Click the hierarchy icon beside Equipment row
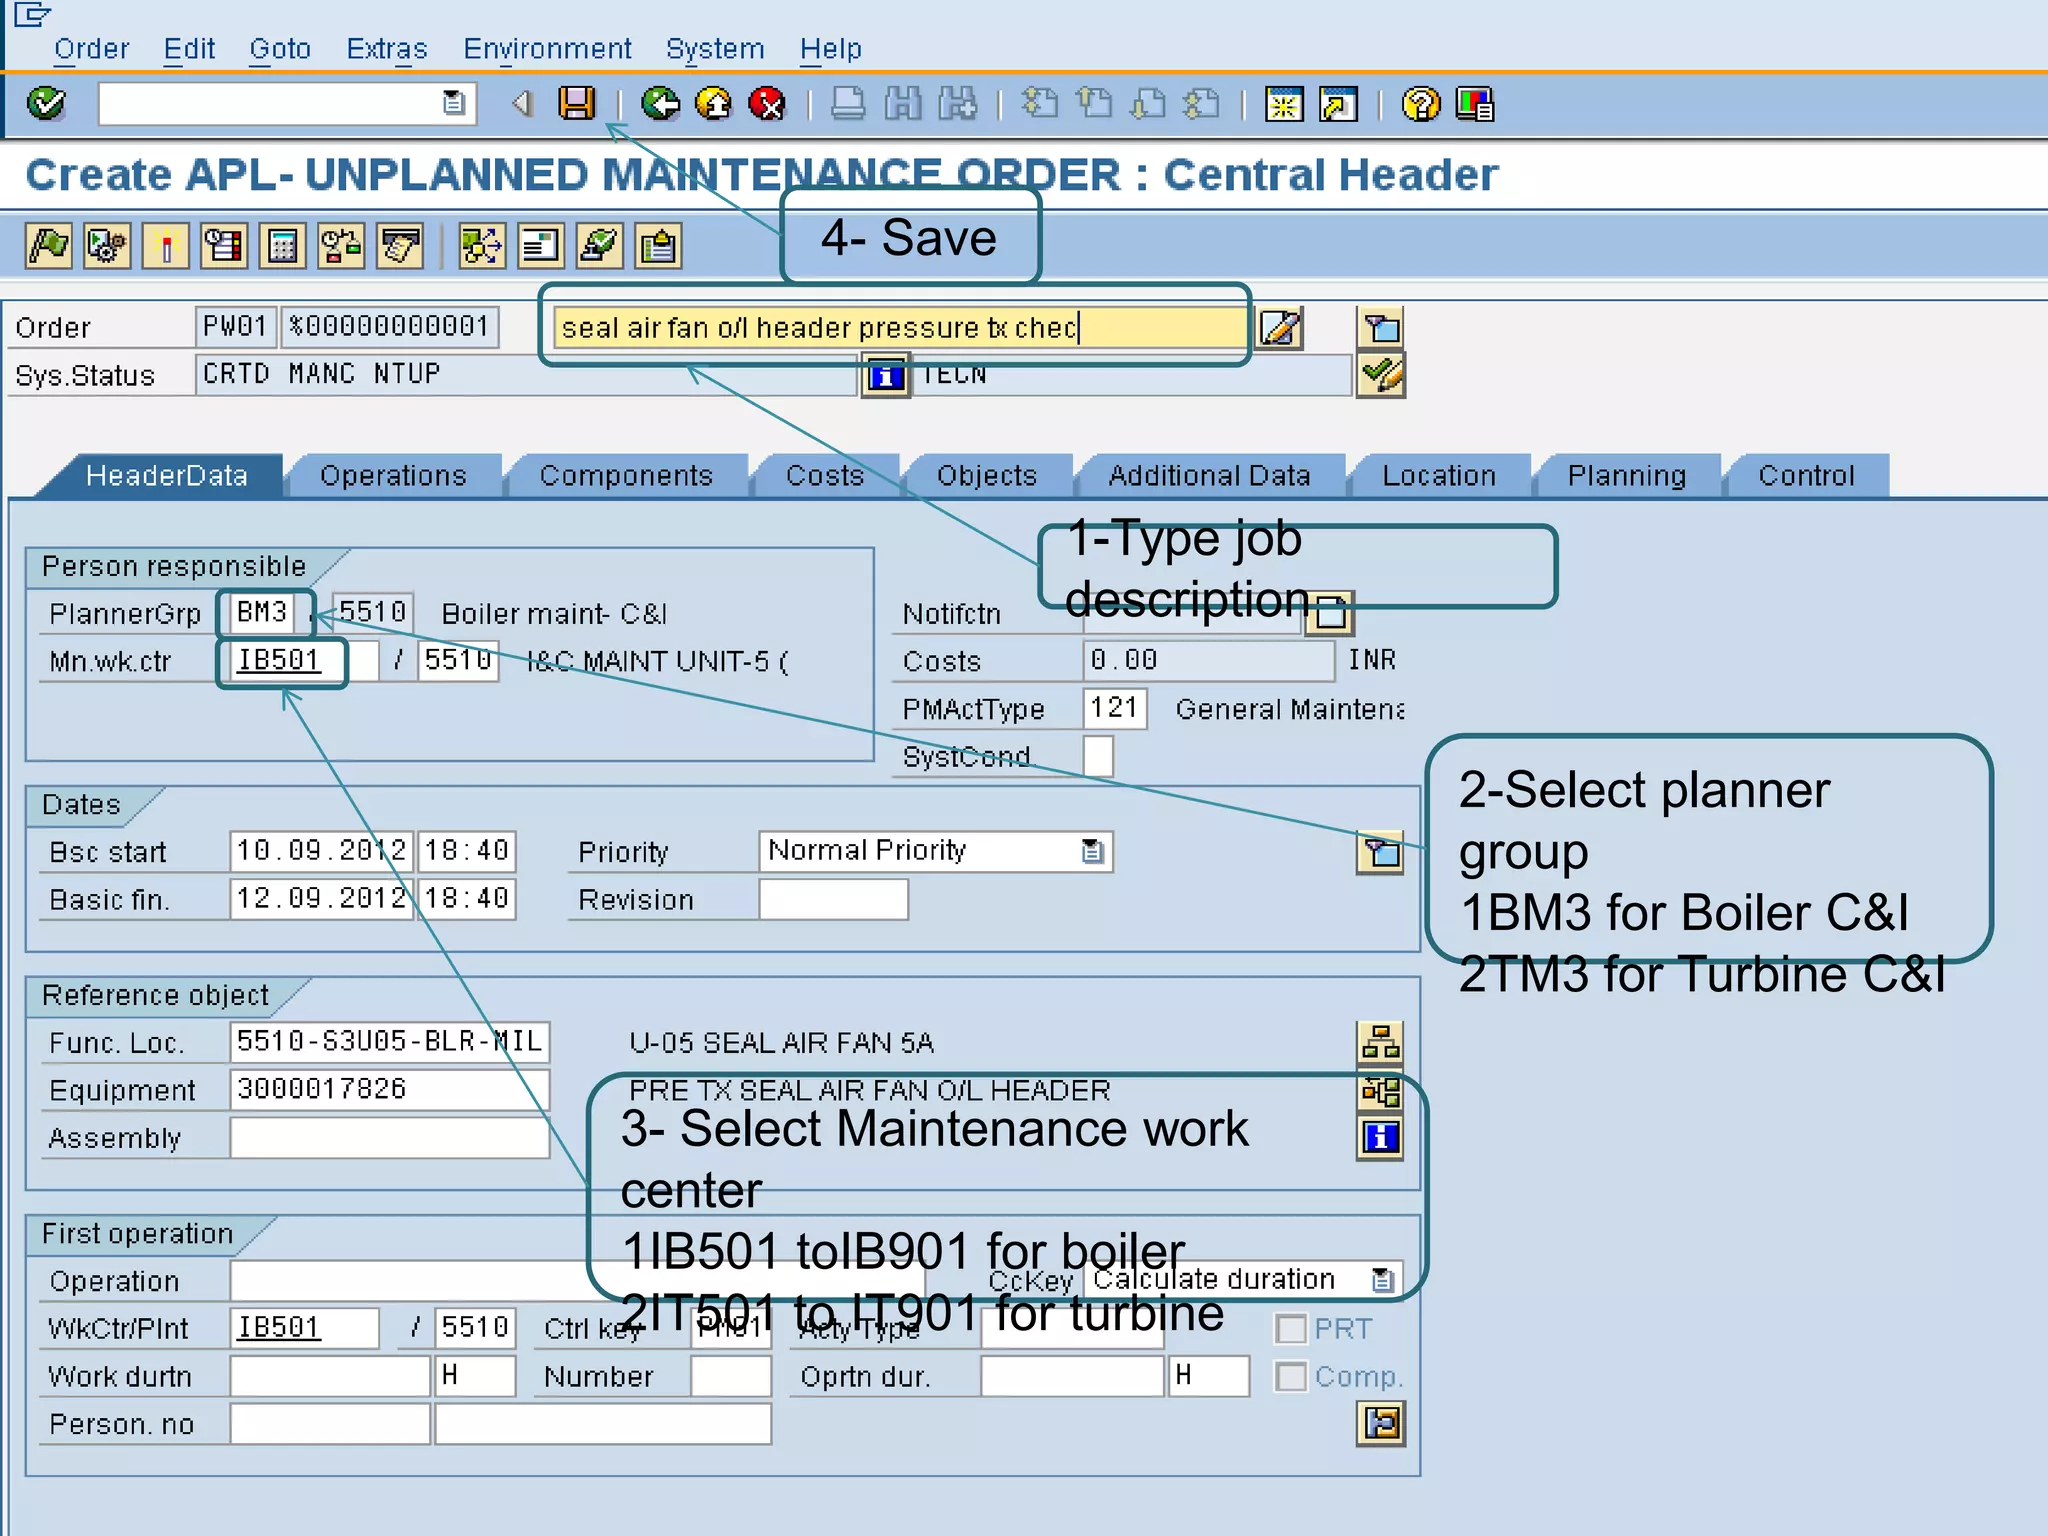 click(1380, 1091)
